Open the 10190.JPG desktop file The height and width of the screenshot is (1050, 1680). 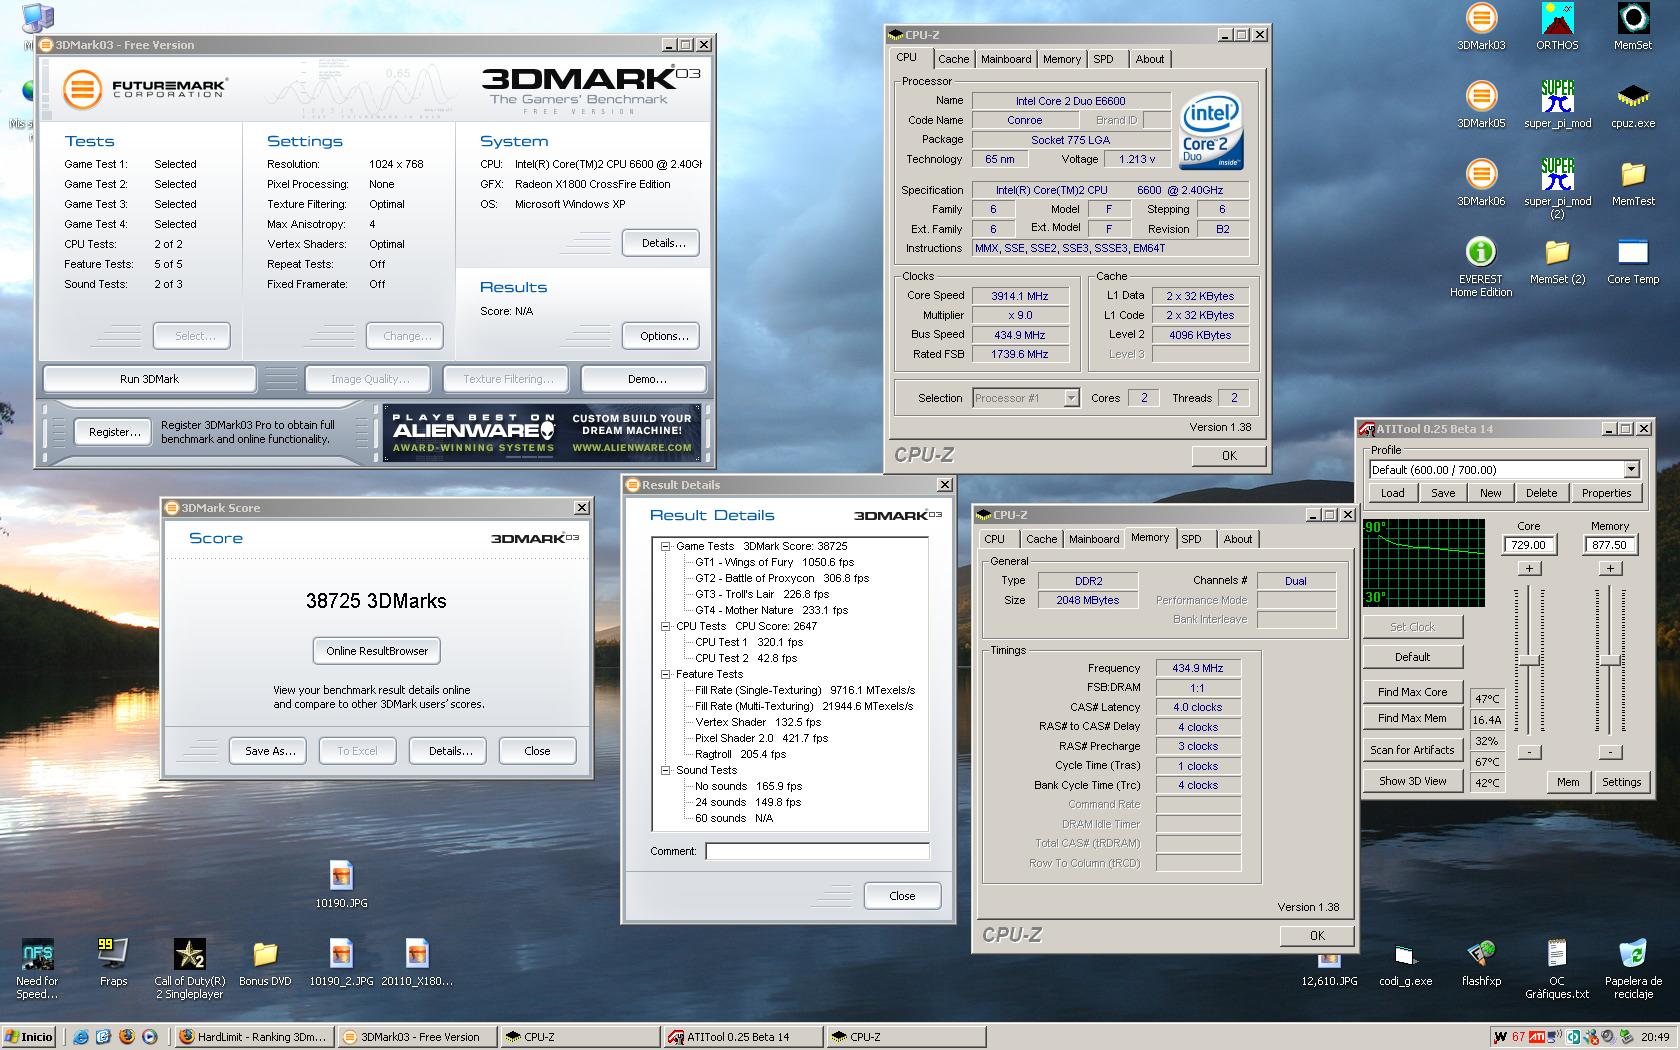point(341,884)
